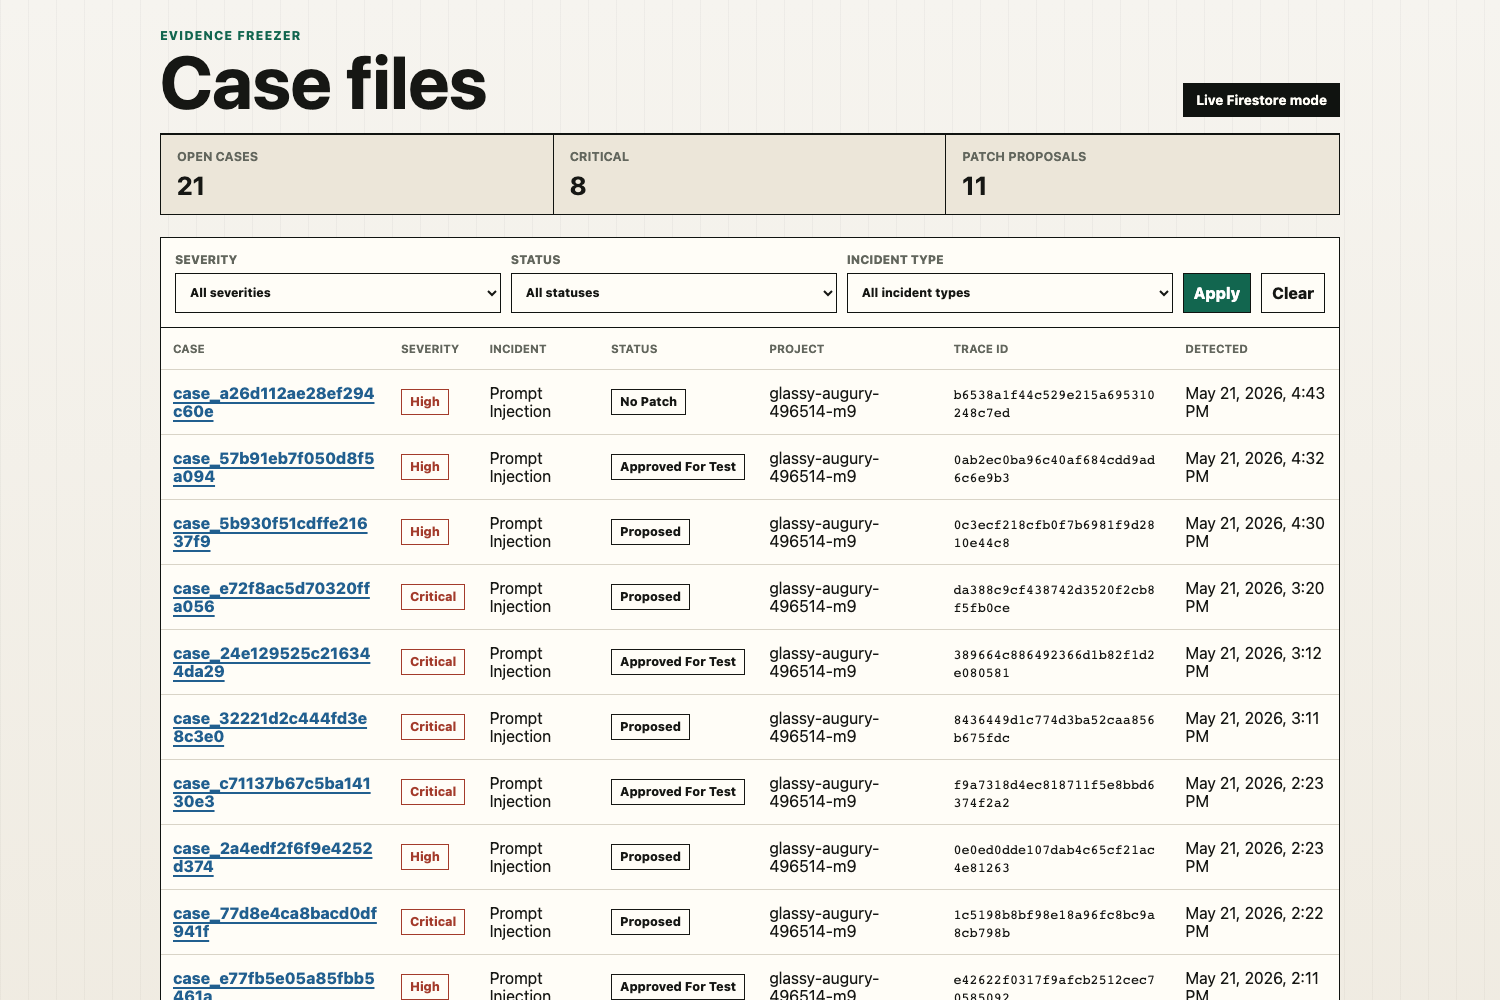Click the CASE column header
This screenshot has height=1000, width=1500.
click(189, 349)
